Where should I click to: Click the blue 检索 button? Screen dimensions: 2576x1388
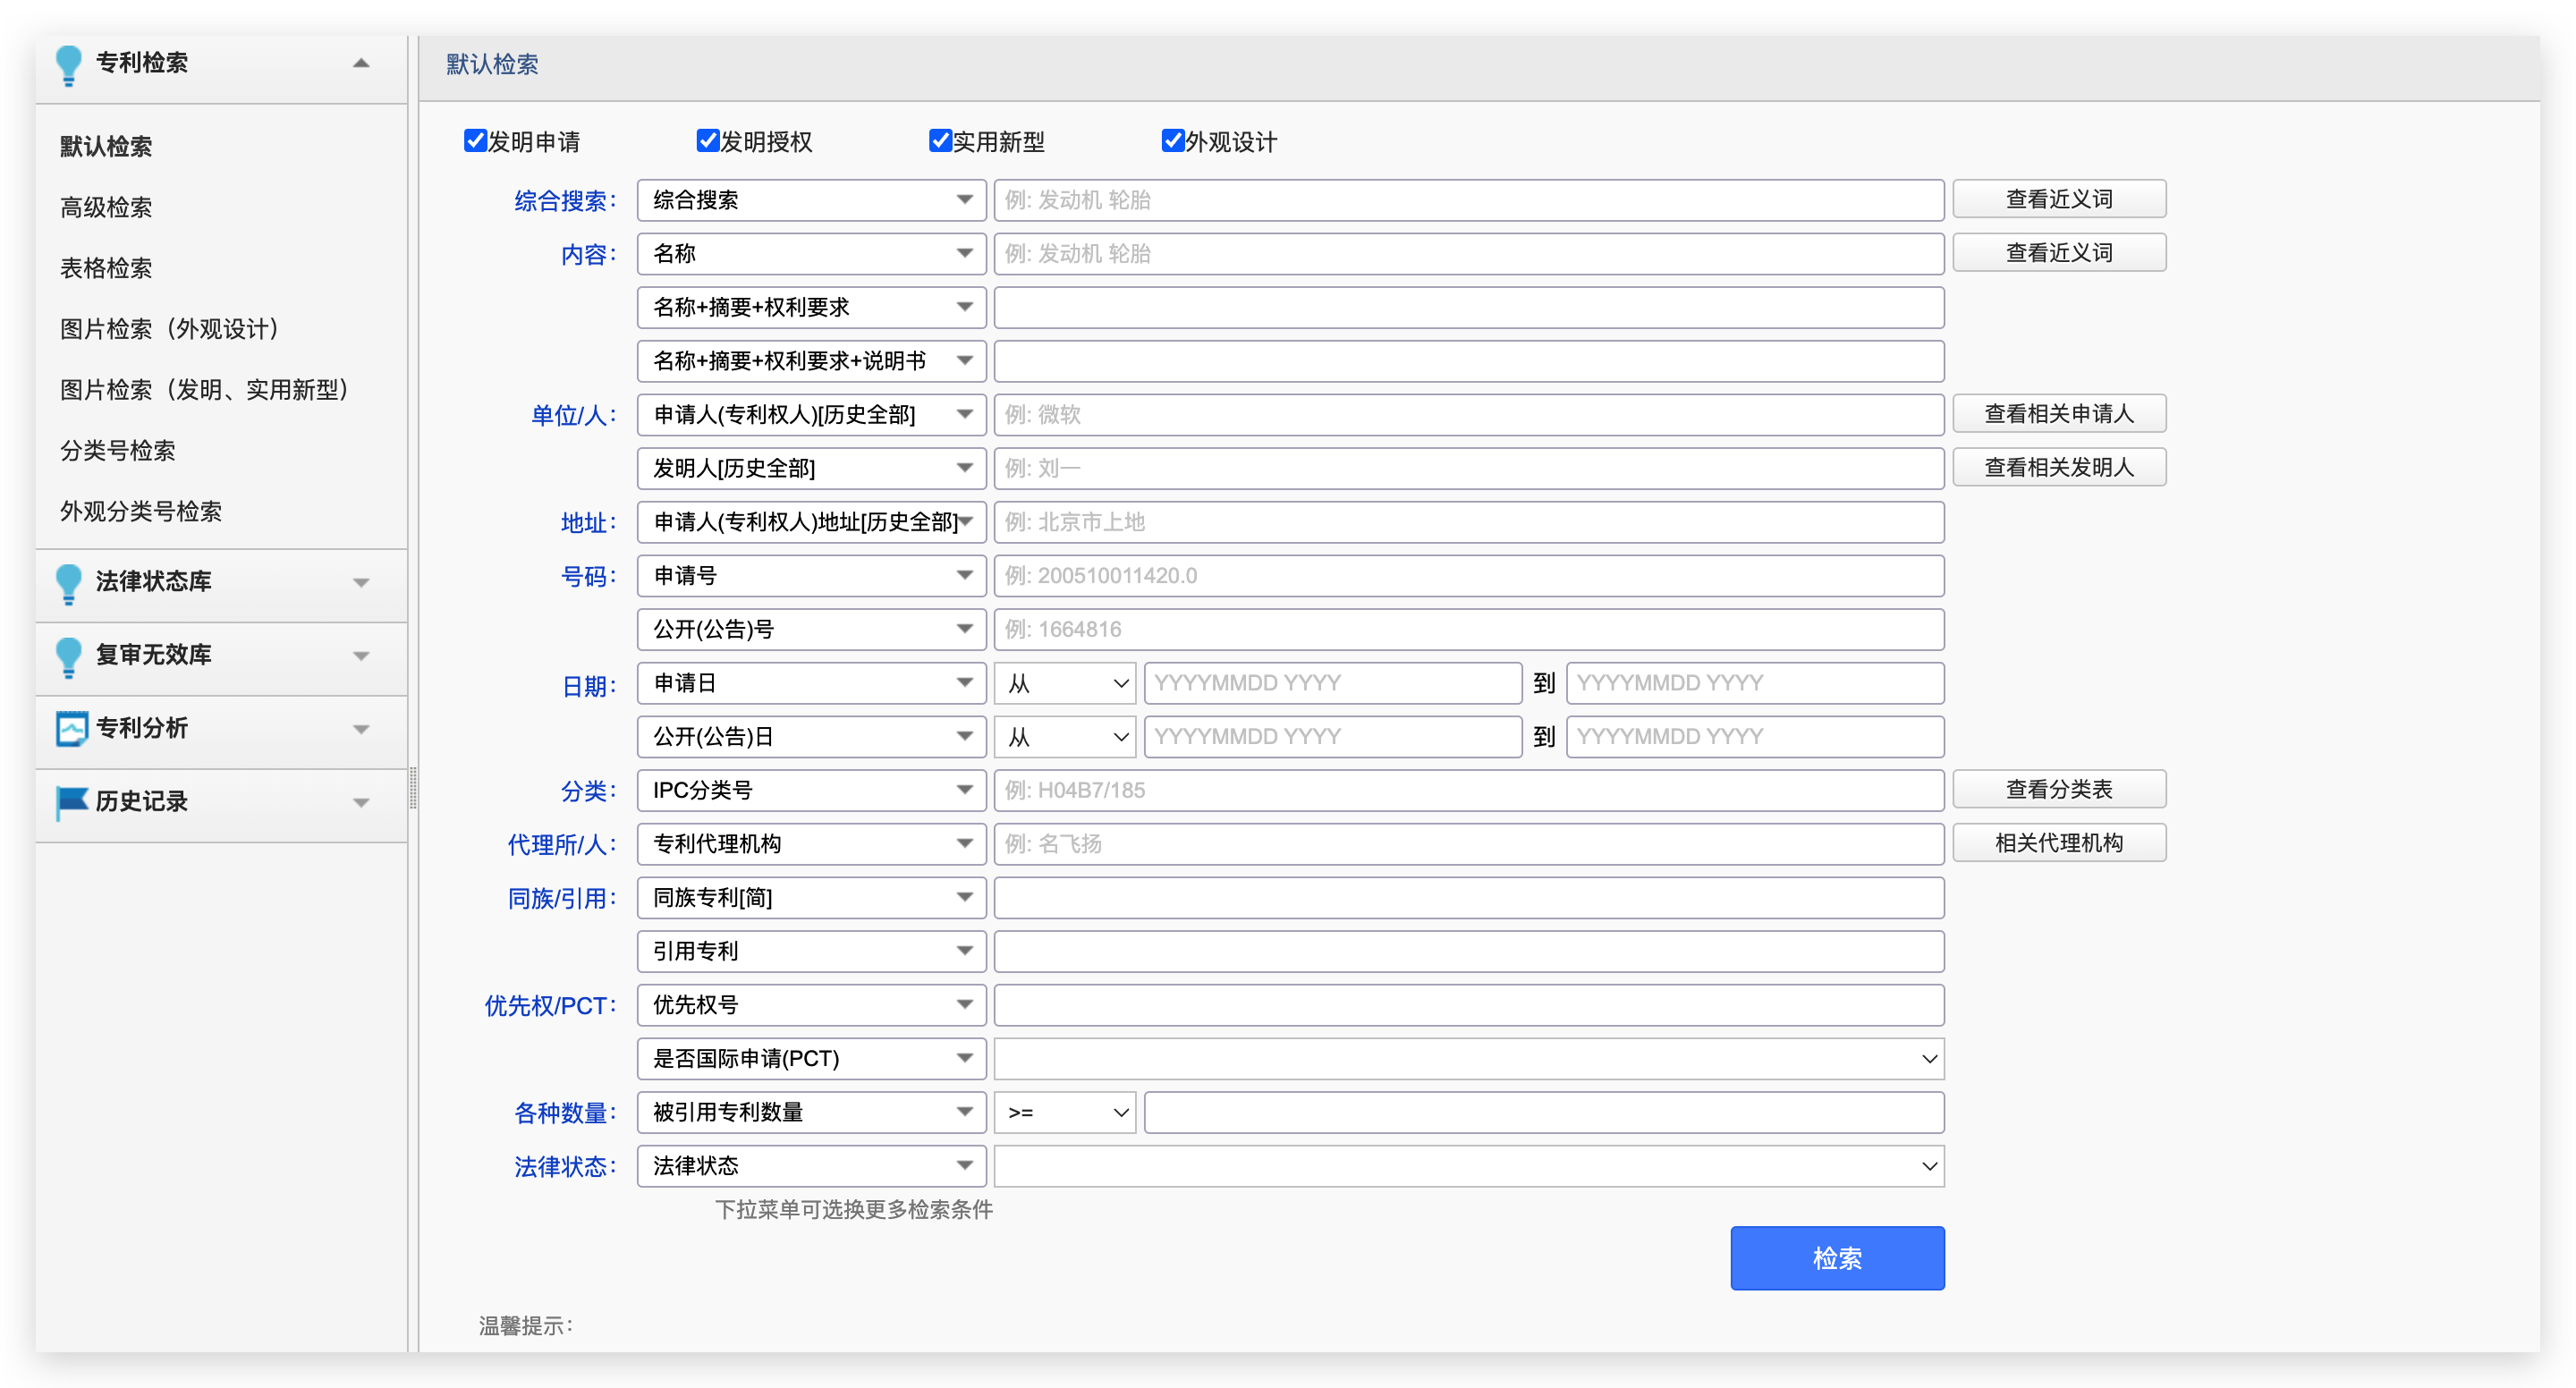tap(1836, 1259)
